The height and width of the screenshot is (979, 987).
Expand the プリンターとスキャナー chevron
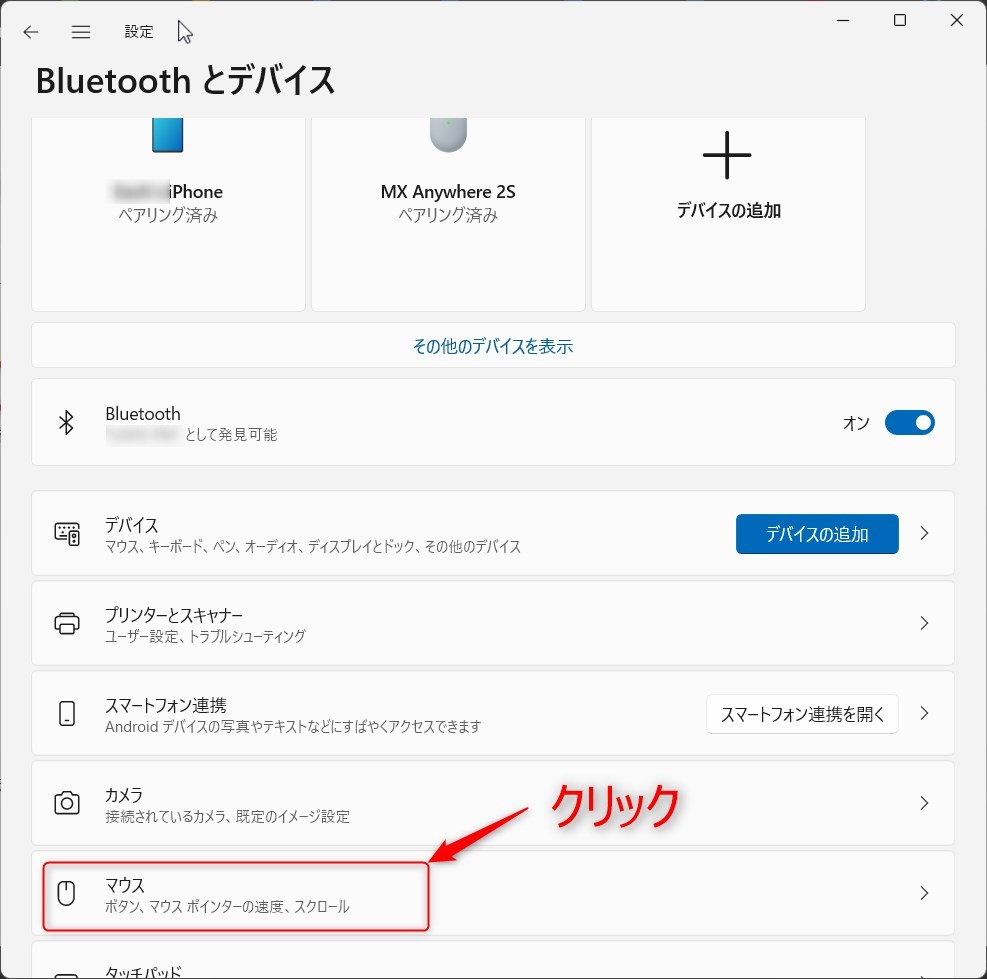(924, 623)
